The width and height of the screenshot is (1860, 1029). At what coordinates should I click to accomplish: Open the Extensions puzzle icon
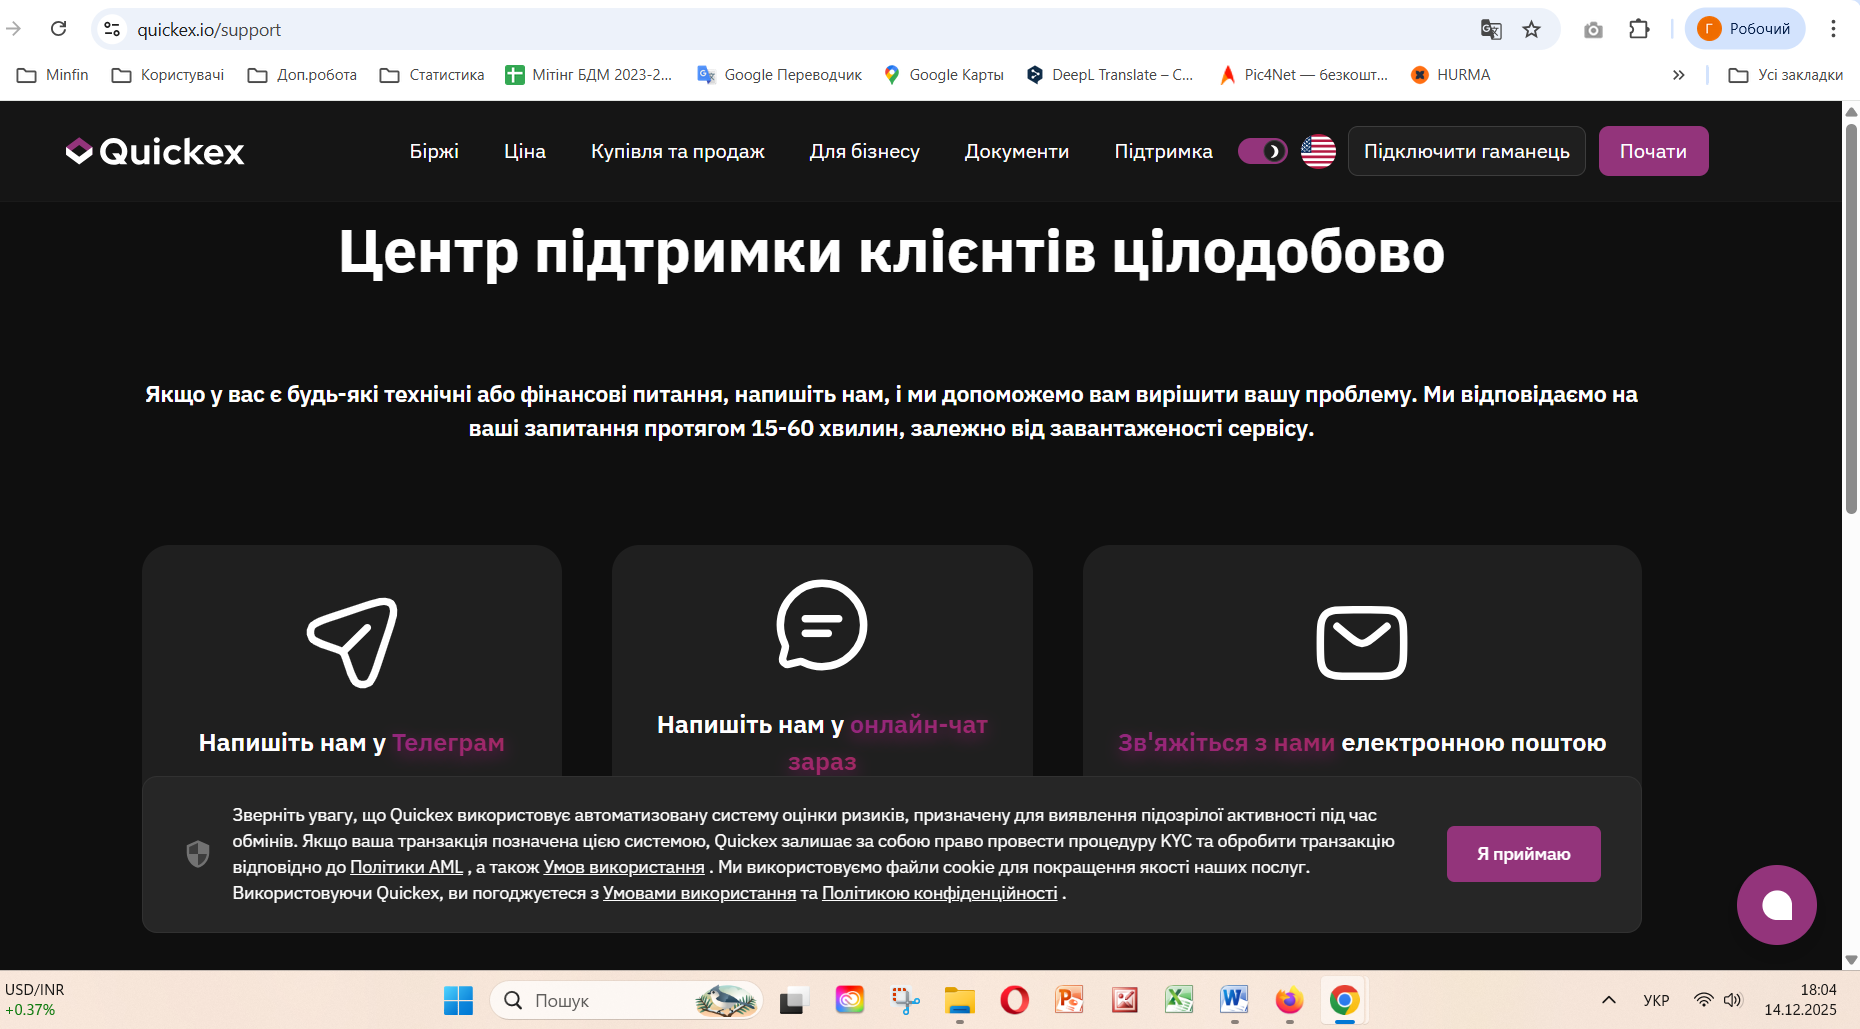pos(1639,29)
